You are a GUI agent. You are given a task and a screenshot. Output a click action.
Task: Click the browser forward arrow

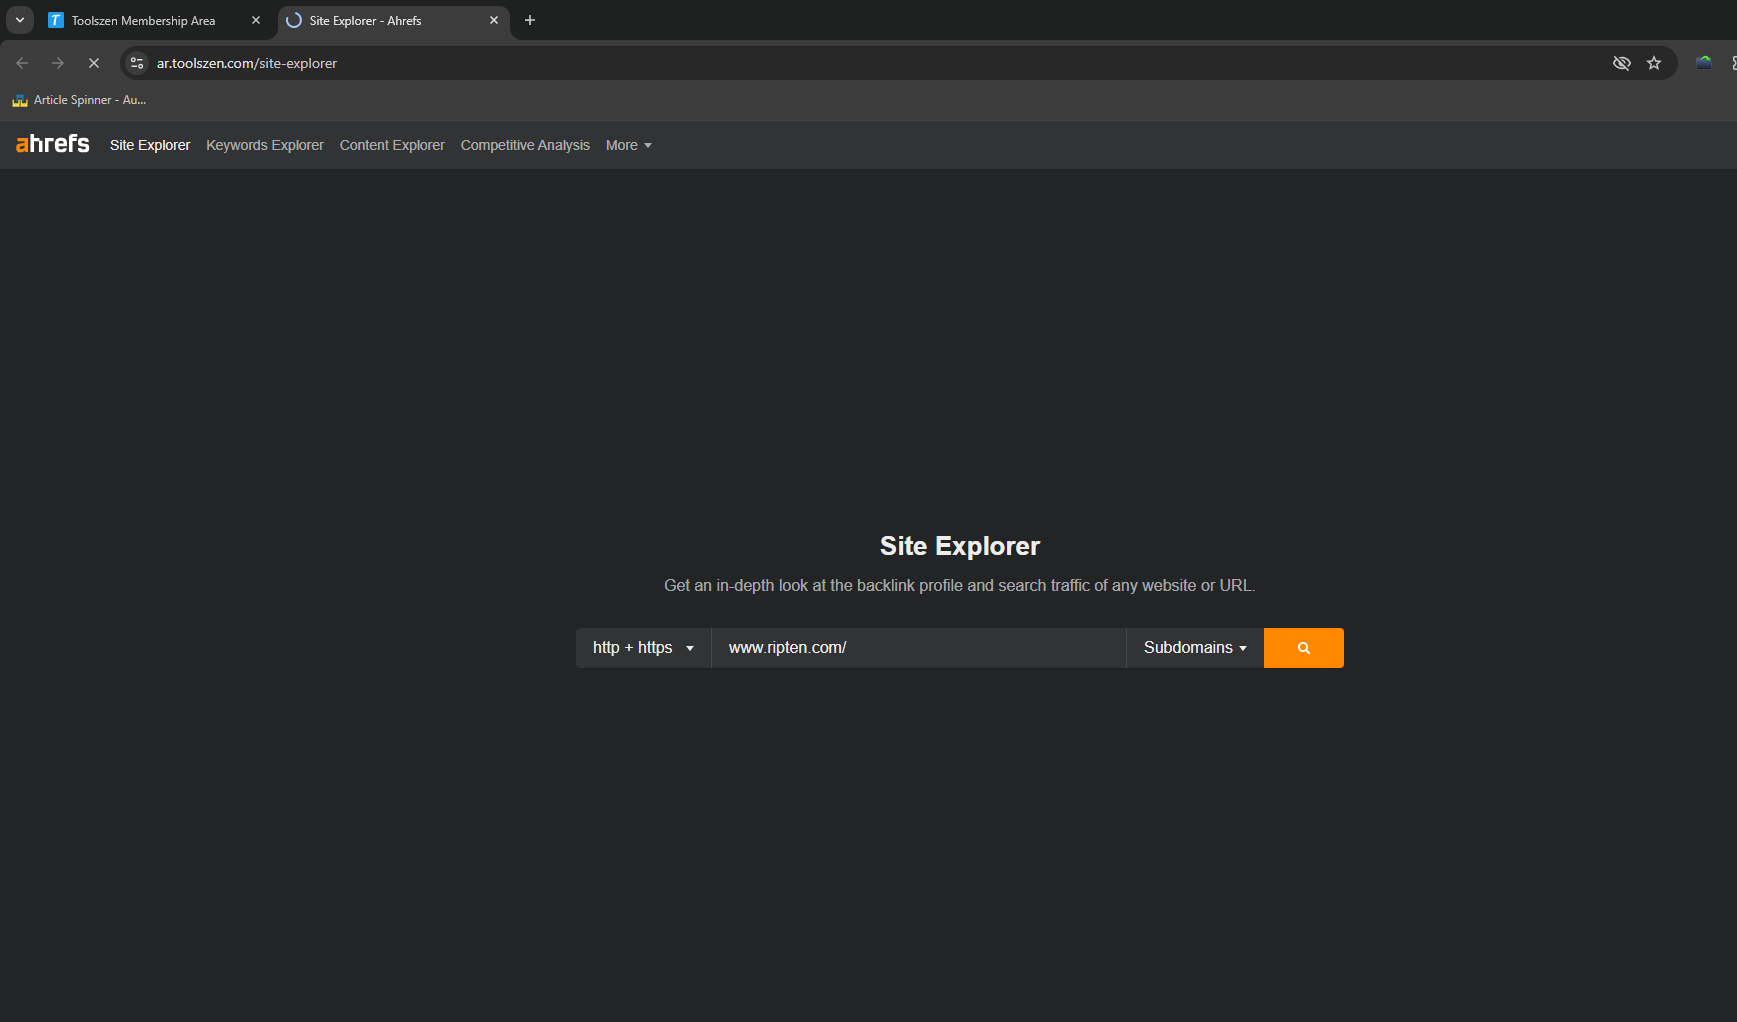[x=58, y=63]
